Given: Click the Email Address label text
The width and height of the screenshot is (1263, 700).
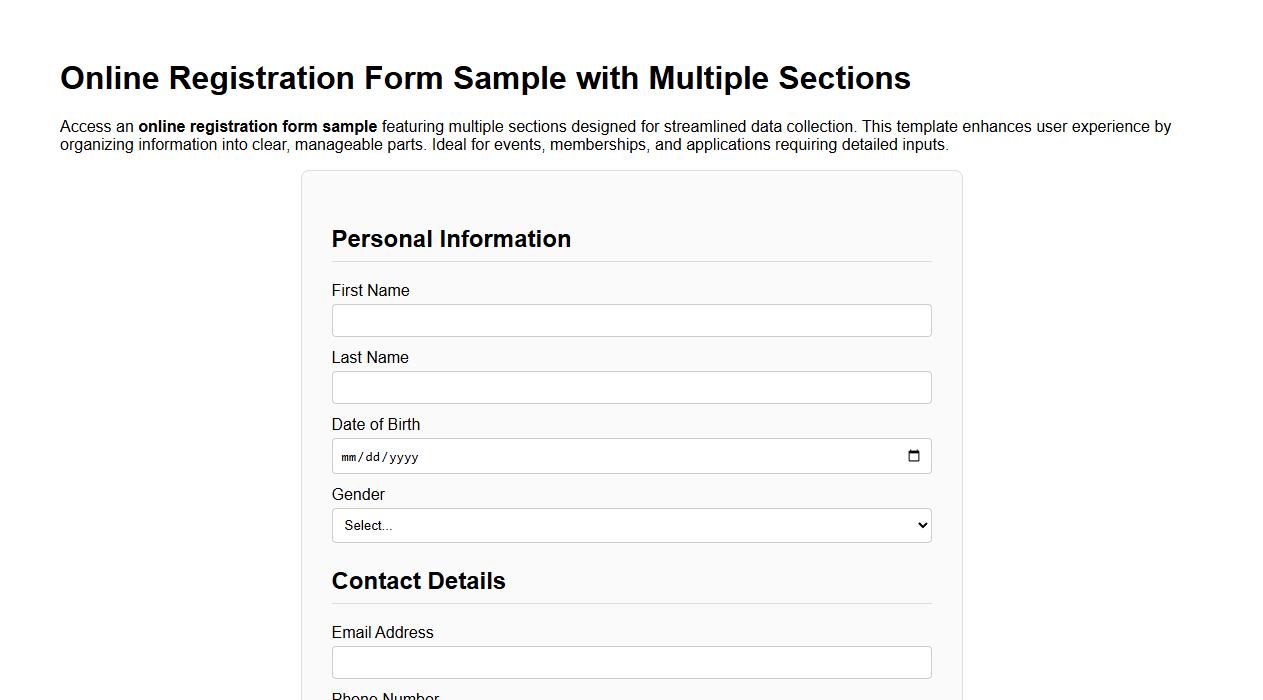Looking at the screenshot, I should [382, 632].
